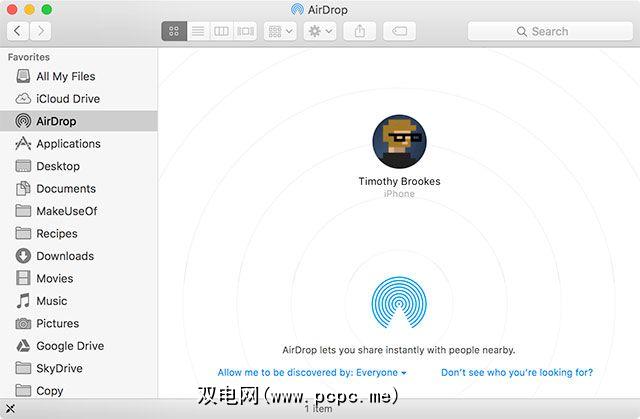Viewport: 640px width, 419px height.
Task: Click the Desktop sidebar icon
Action: tap(23, 166)
